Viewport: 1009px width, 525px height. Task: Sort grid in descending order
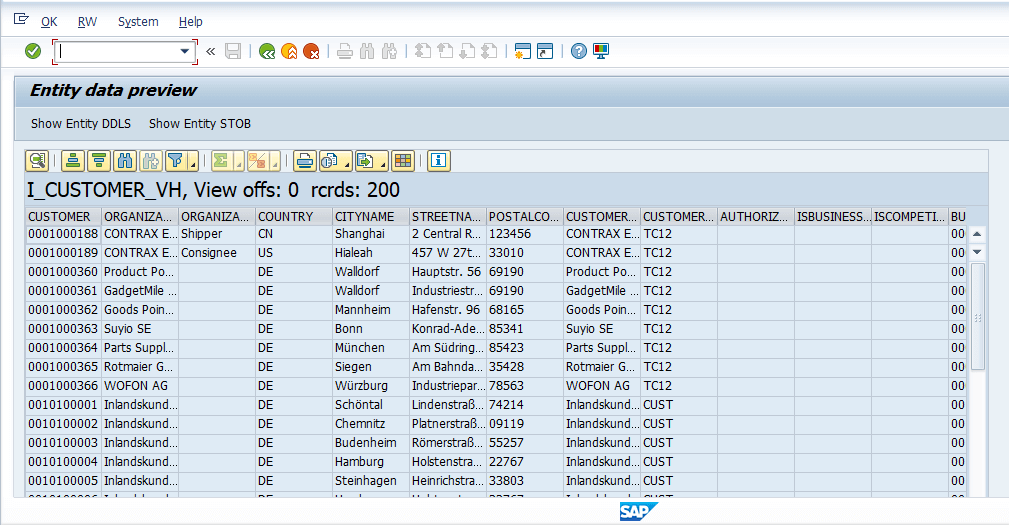[x=99, y=161]
